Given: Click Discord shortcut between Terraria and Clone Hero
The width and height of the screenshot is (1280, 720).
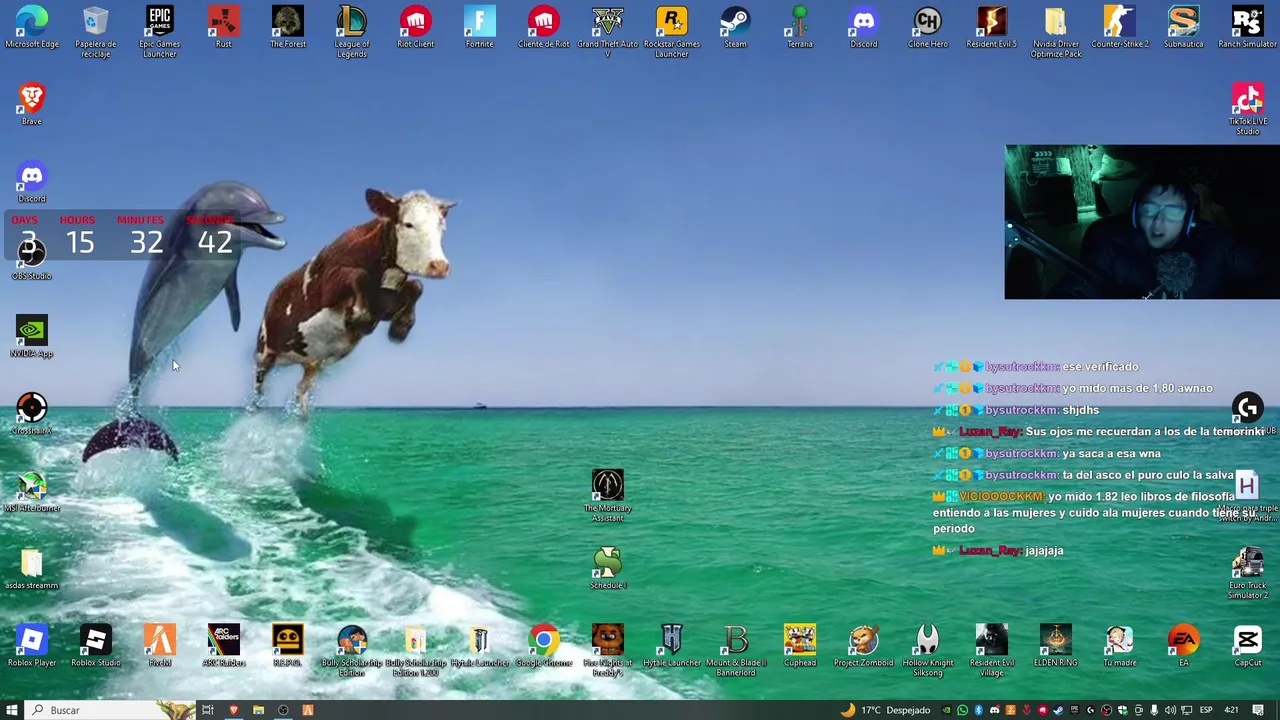Looking at the screenshot, I should (864, 28).
